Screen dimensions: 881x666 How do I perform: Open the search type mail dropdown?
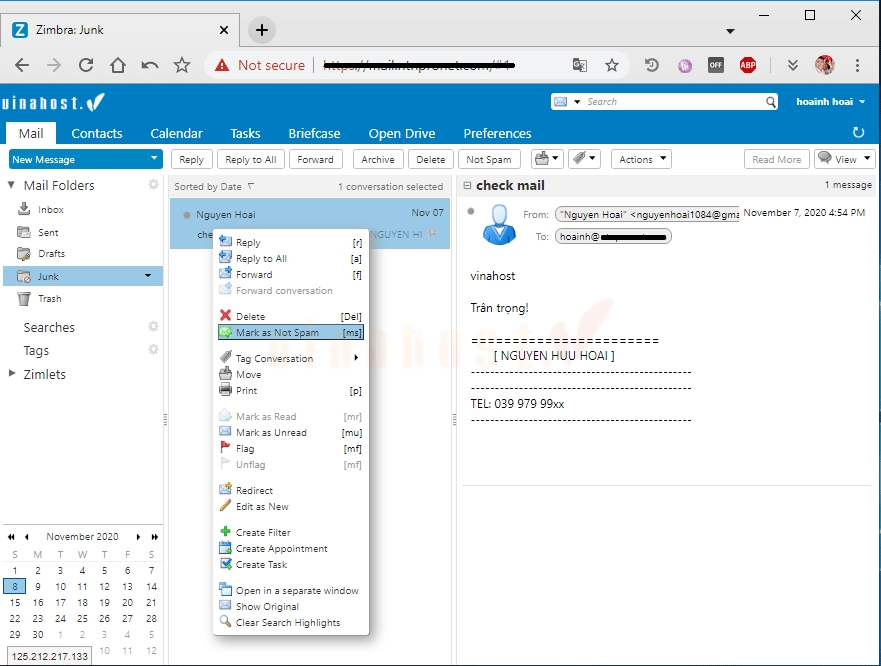(x=566, y=102)
